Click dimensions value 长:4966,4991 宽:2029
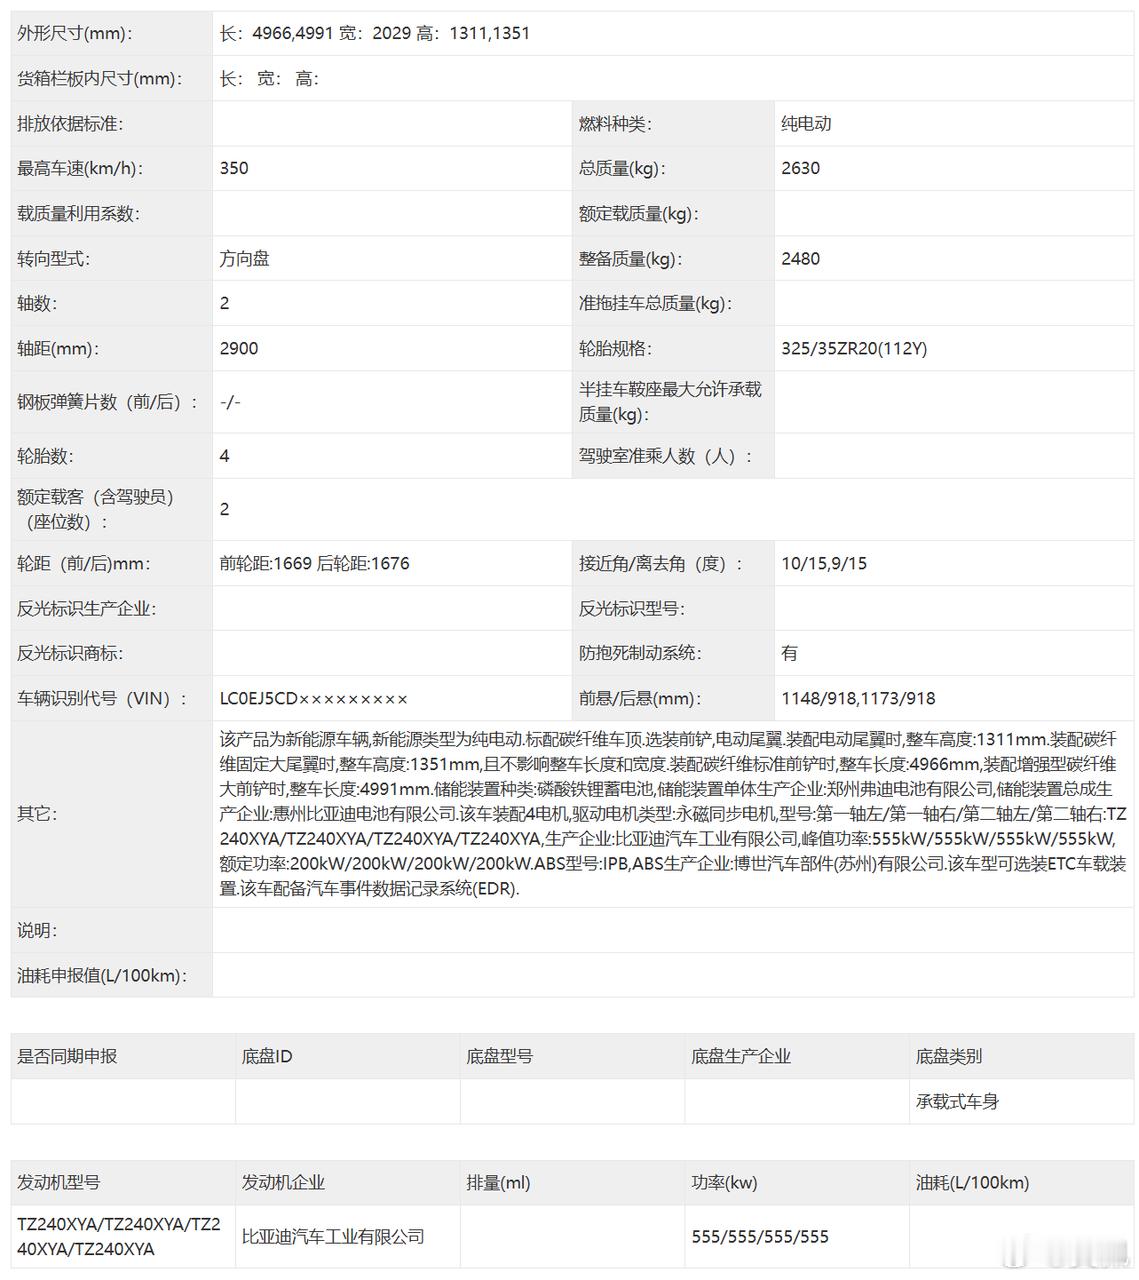This screenshot has width=1139, height=1280. [x=316, y=33]
